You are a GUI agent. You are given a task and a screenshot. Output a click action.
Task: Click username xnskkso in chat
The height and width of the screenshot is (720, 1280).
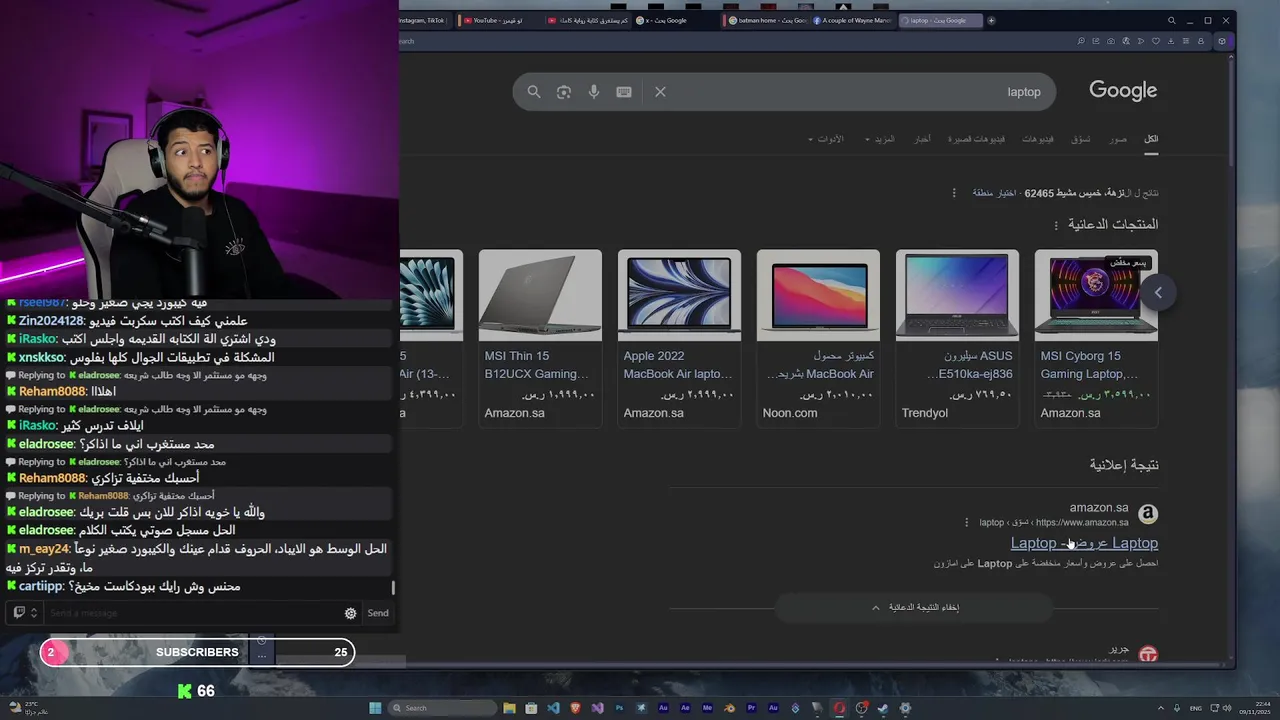41,357
